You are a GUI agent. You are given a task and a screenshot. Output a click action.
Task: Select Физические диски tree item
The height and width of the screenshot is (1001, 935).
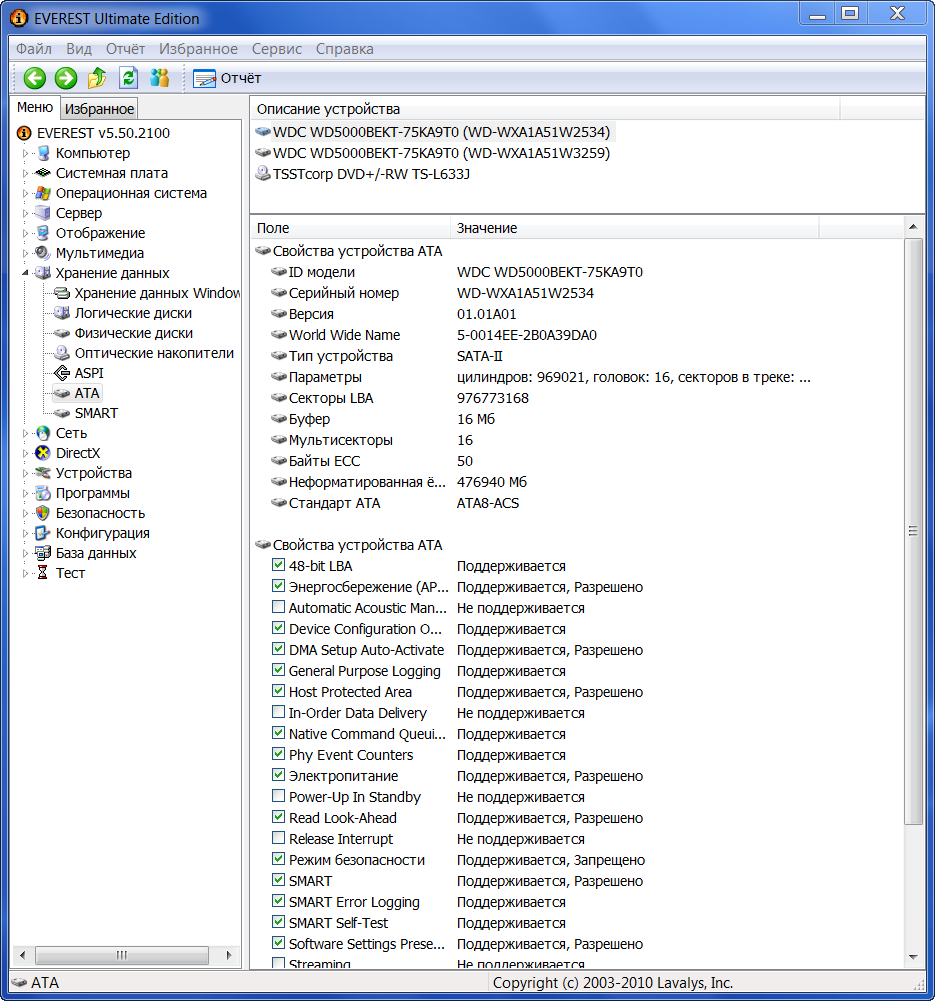coord(133,333)
